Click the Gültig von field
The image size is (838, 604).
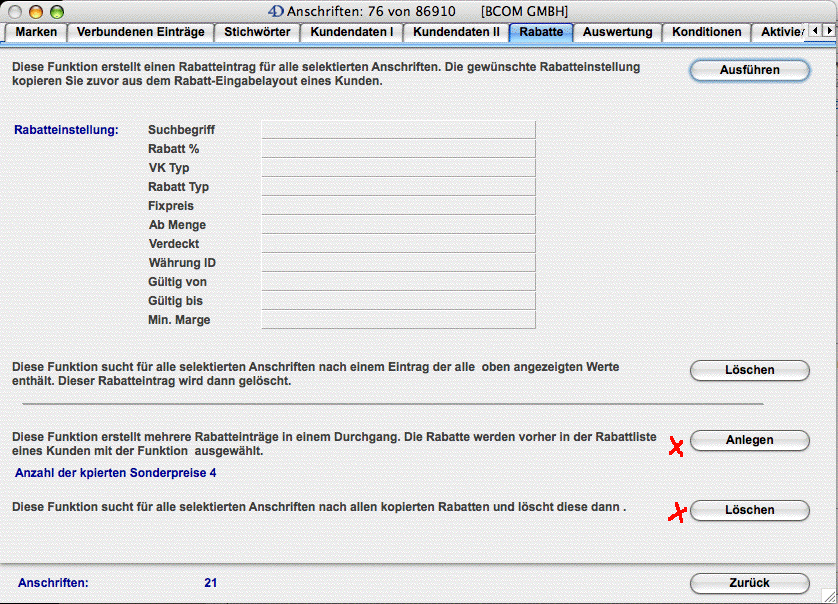(x=398, y=282)
